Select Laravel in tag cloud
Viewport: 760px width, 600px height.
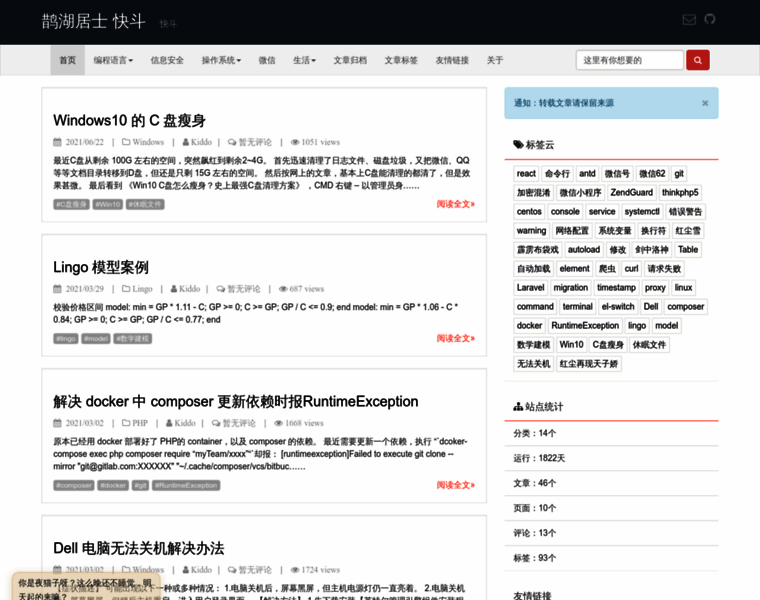coord(530,287)
